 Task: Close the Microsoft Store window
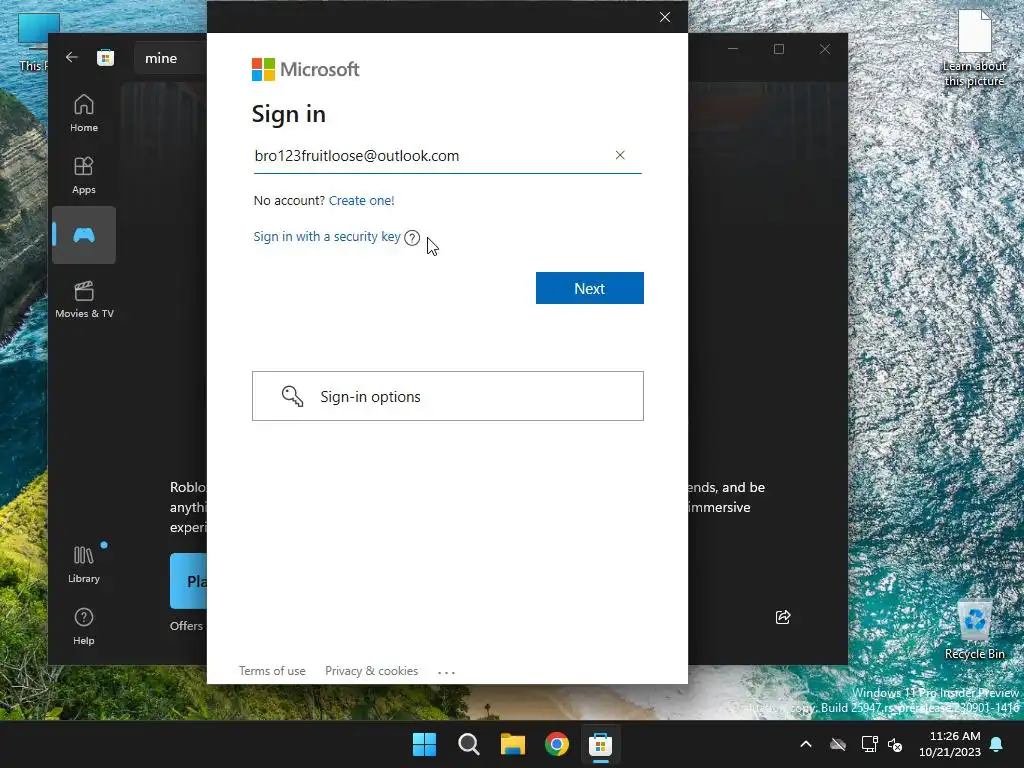pos(825,49)
